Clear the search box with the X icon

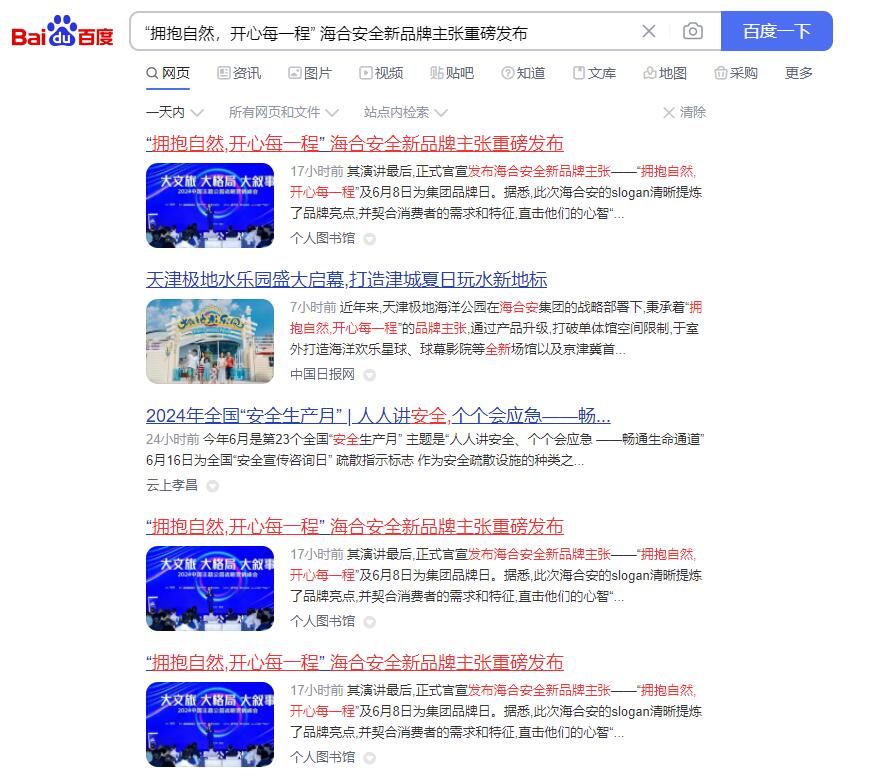coord(649,31)
